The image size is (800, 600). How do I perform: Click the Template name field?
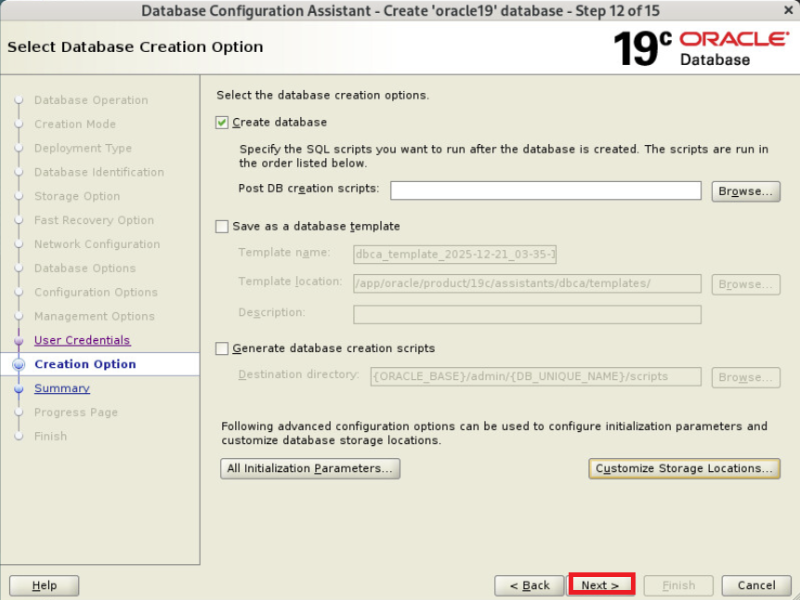tap(455, 254)
